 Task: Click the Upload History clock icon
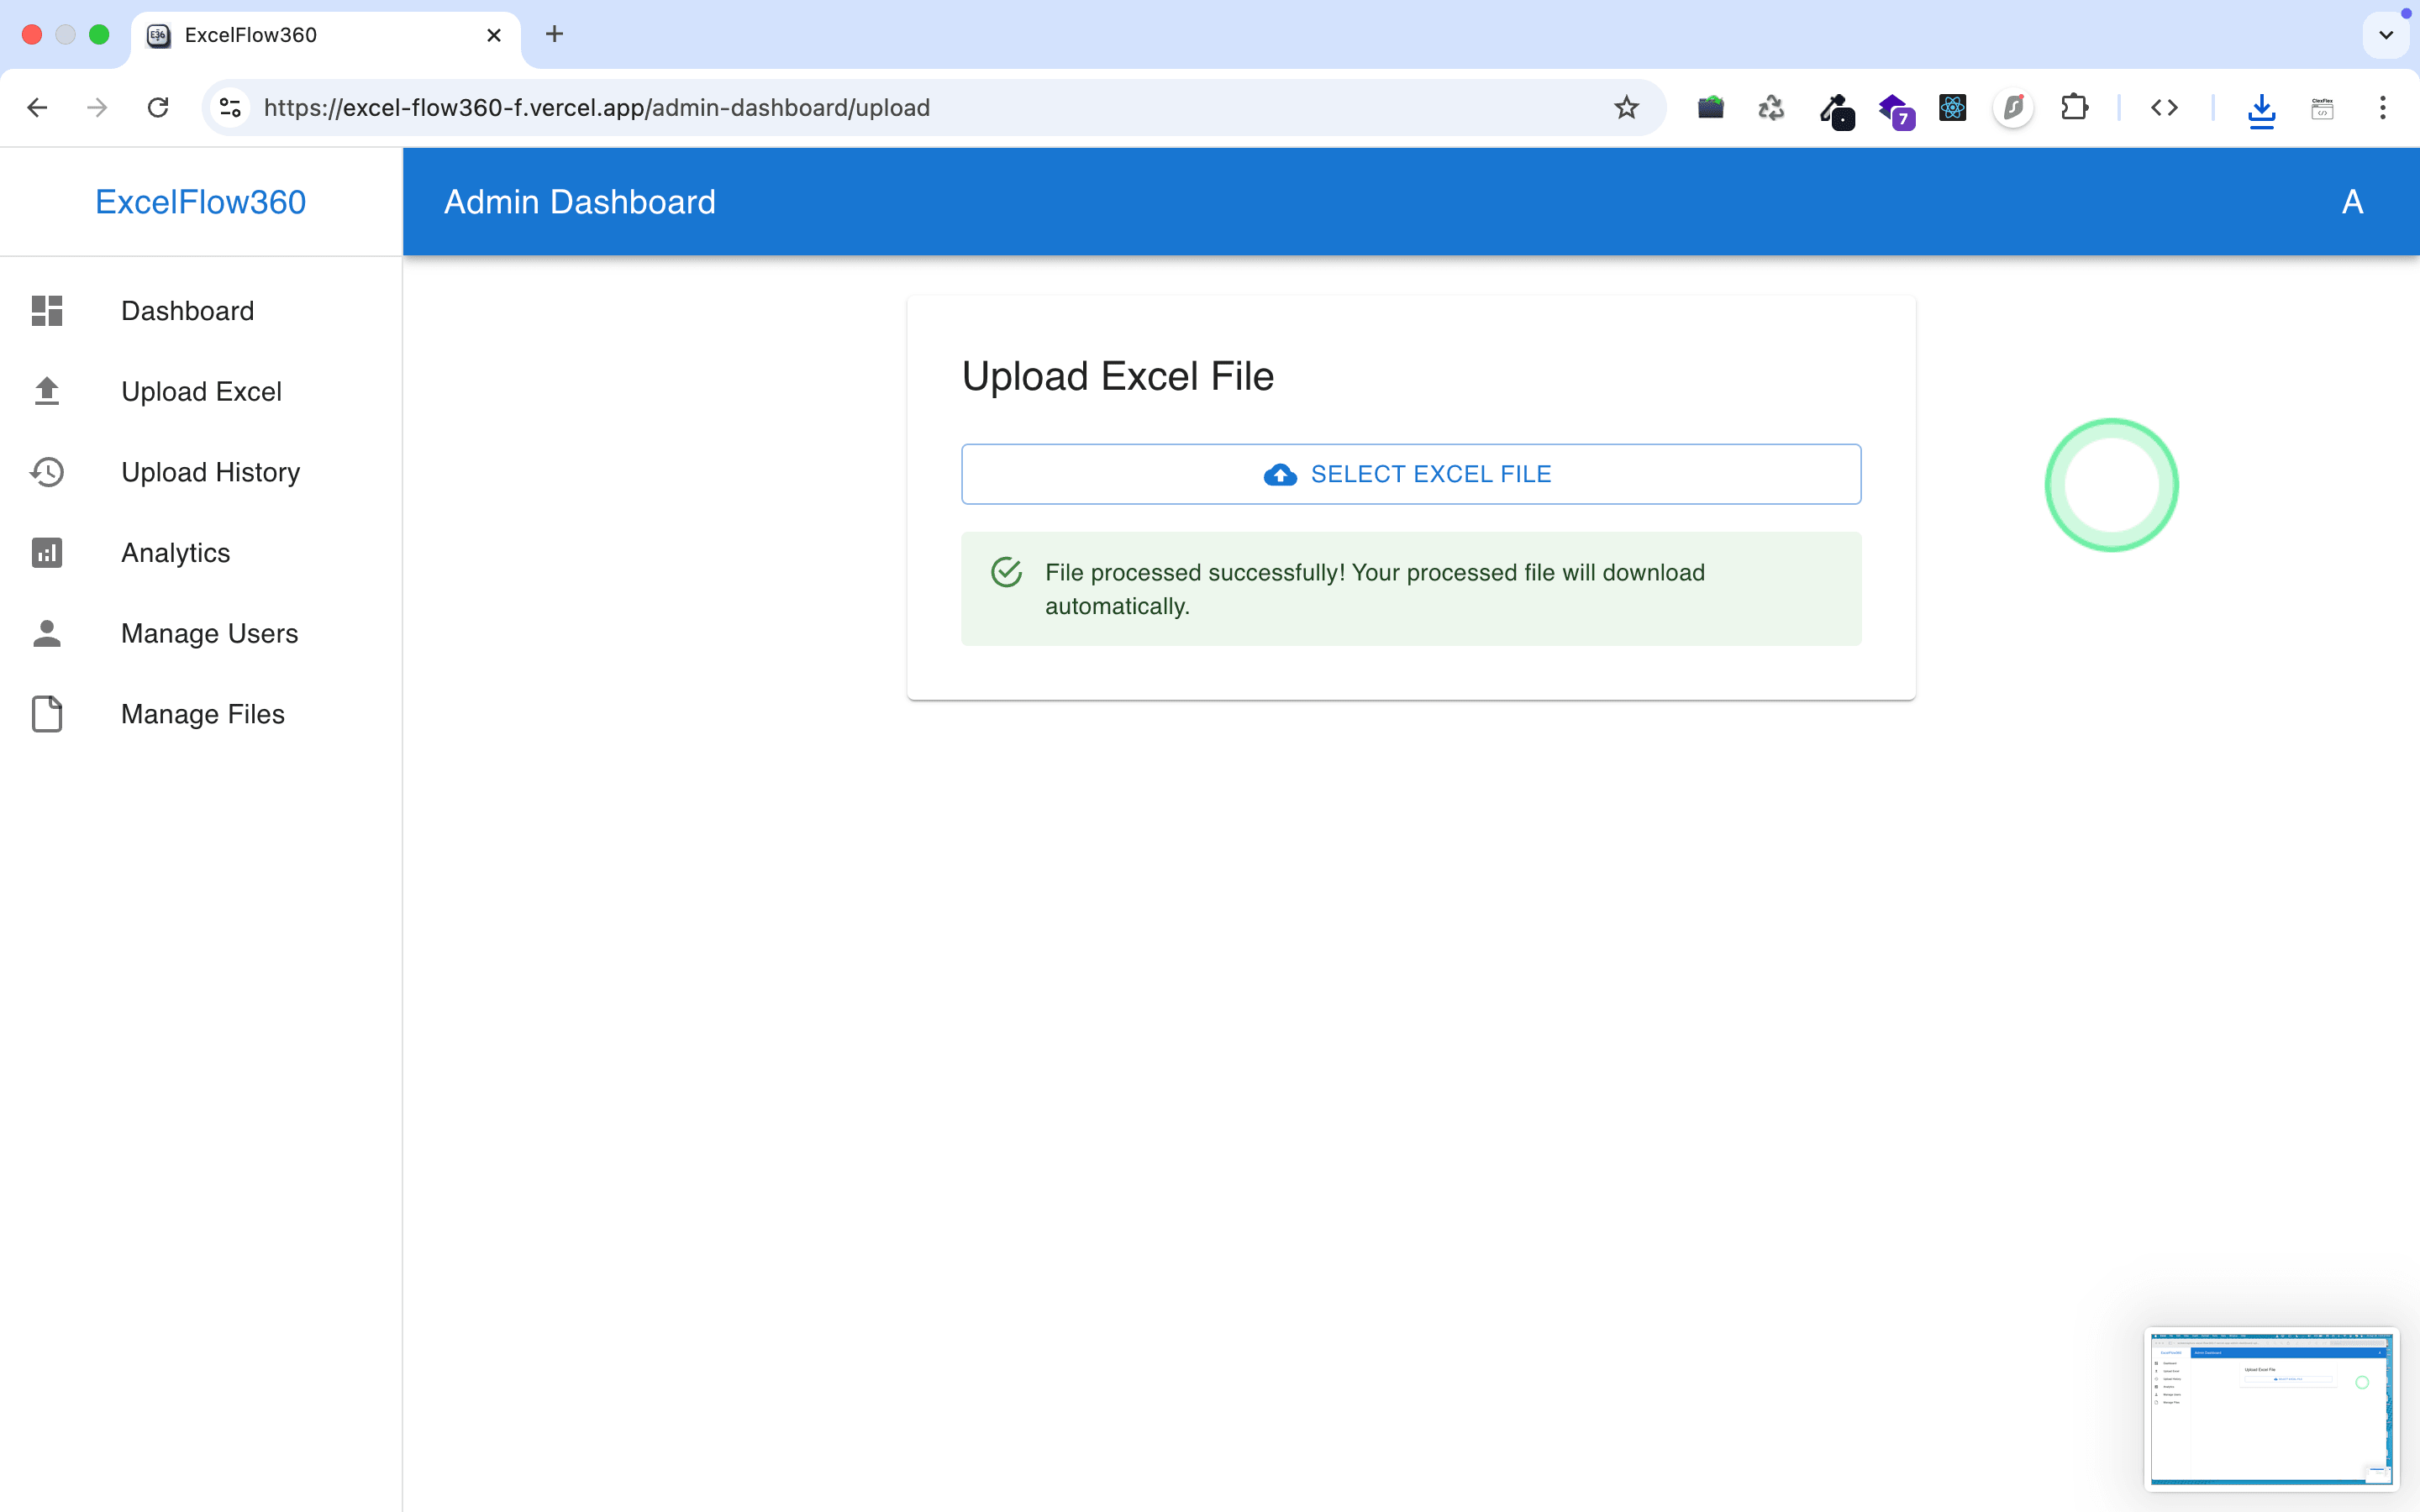click(x=47, y=472)
